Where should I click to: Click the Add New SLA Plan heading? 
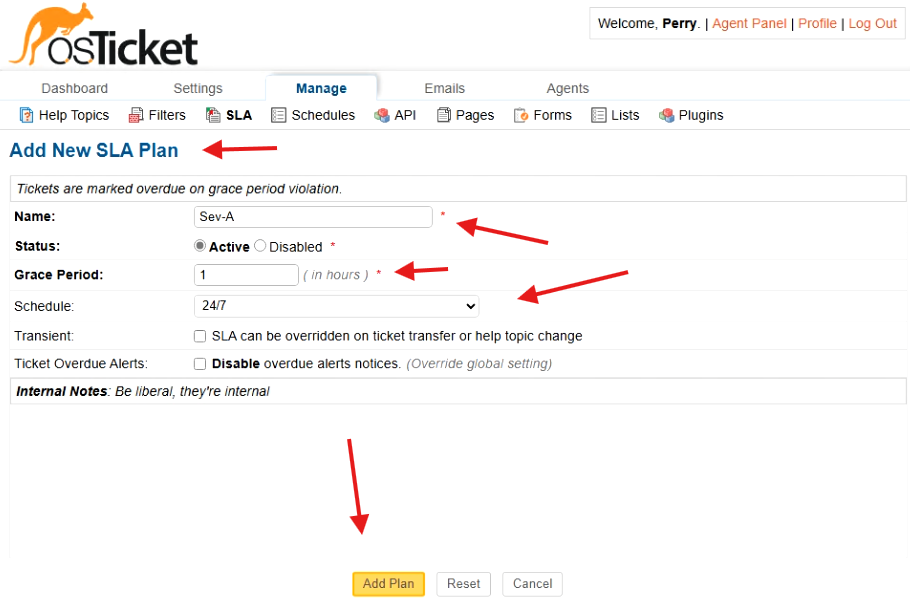[94, 150]
